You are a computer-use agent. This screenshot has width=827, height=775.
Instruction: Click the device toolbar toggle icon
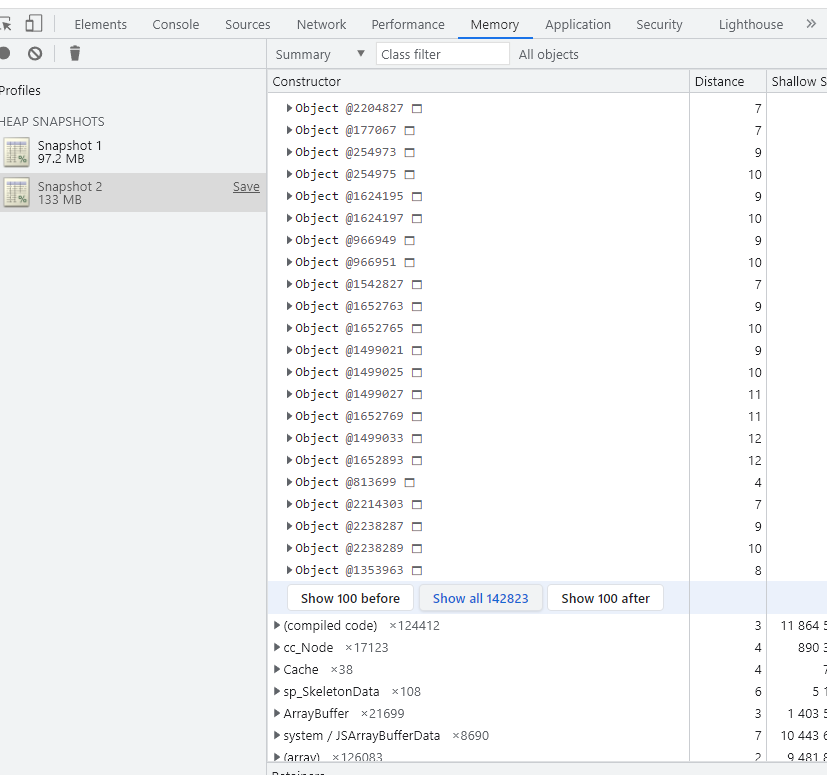[x=34, y=23]
